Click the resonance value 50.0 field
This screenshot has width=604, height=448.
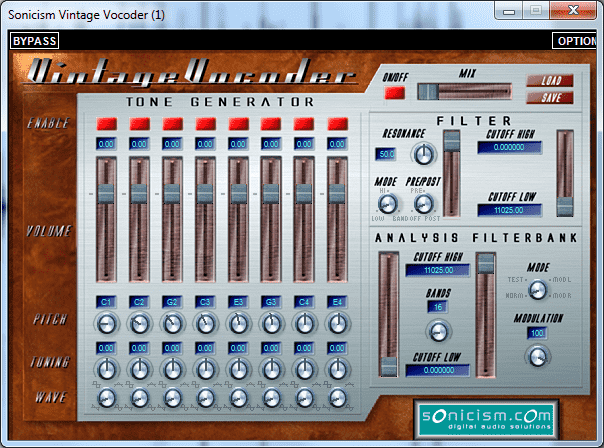pyautogui.click(x=386, y=154)
